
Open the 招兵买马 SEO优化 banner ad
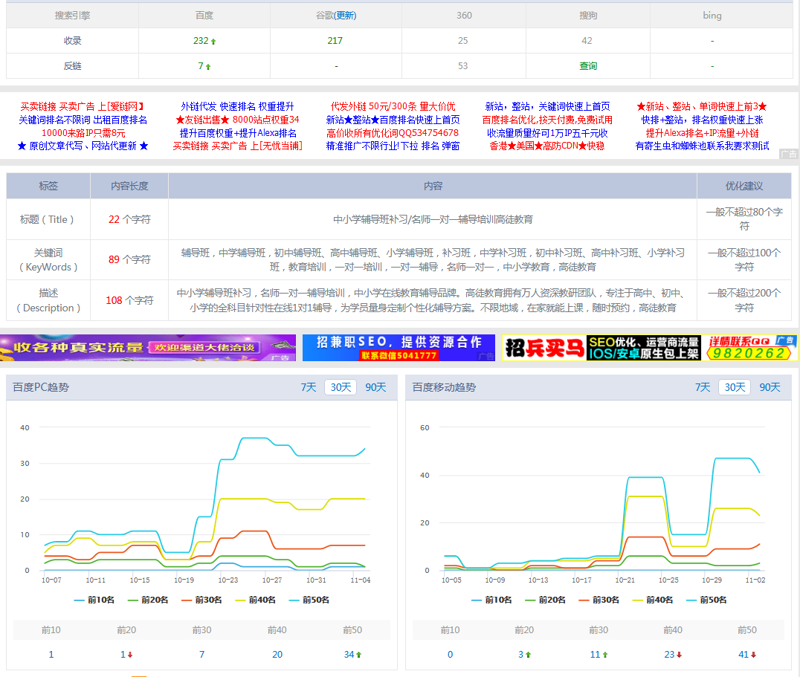click(x=649, y=348)
